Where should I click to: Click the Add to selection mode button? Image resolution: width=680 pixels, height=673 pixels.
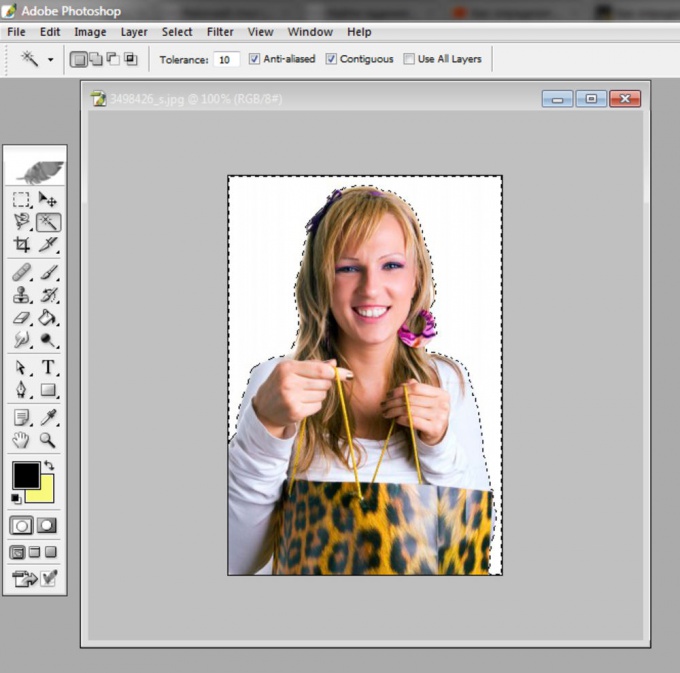[96, 59]
